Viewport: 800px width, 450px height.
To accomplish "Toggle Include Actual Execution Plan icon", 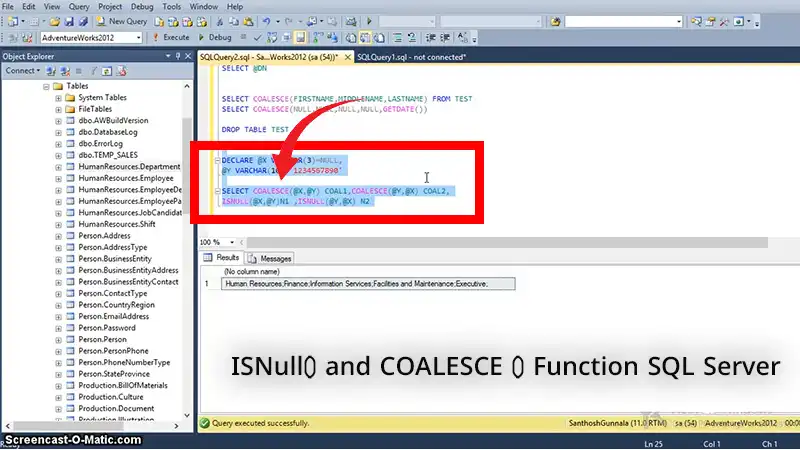I will click(317, 38).
